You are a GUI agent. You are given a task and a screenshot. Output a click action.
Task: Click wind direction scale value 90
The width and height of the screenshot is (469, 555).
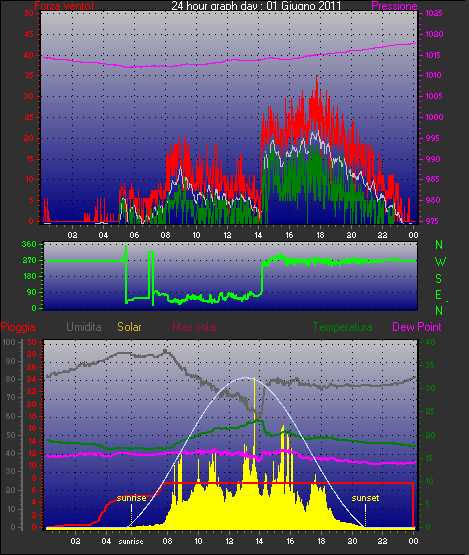[x=32, y=292]
